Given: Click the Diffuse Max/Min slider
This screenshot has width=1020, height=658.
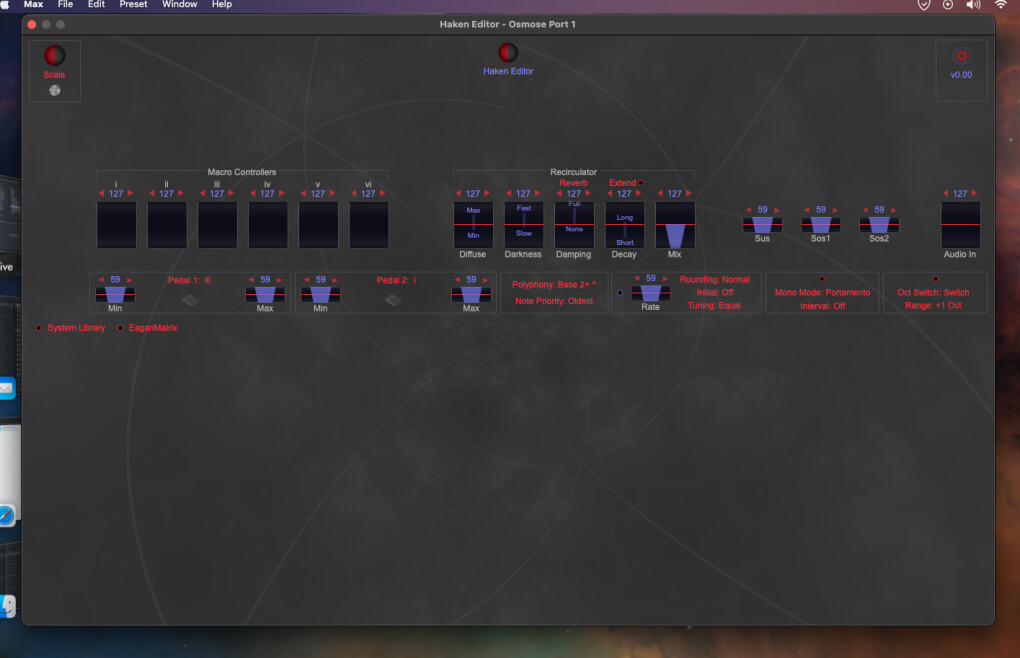Looking at the screenshot, I should (473, 224).
